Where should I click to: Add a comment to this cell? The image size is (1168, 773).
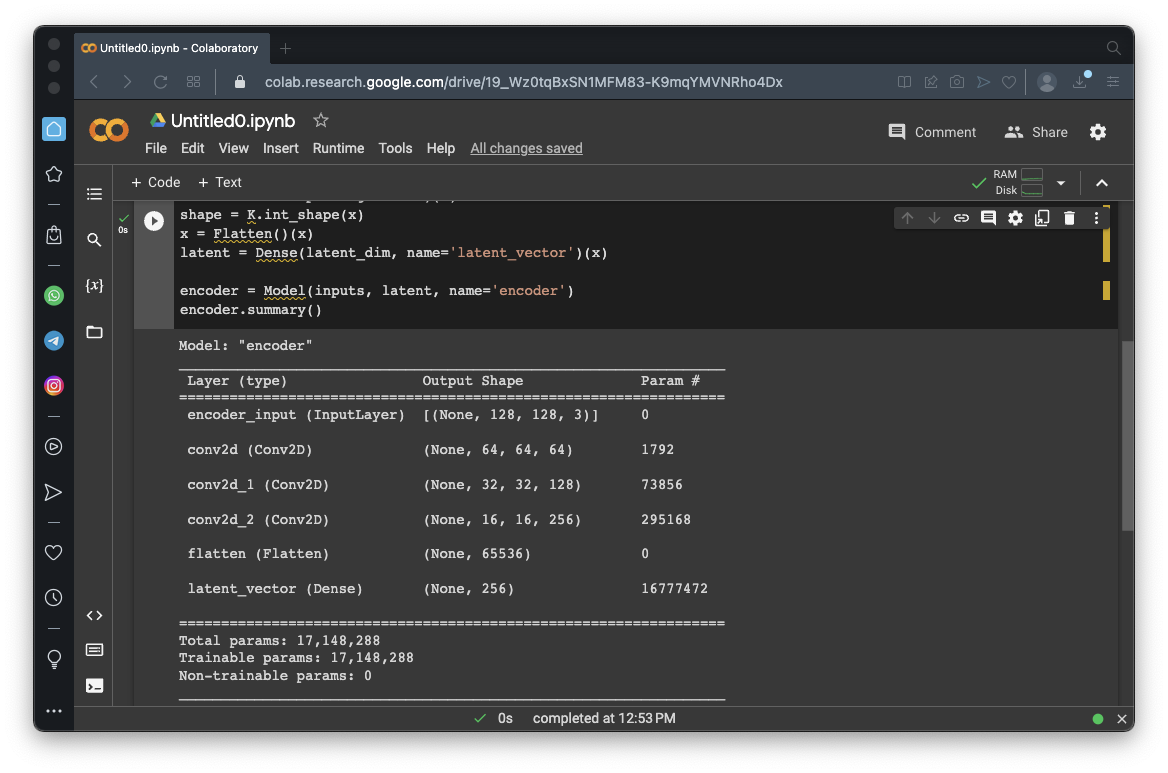[988, 218]
